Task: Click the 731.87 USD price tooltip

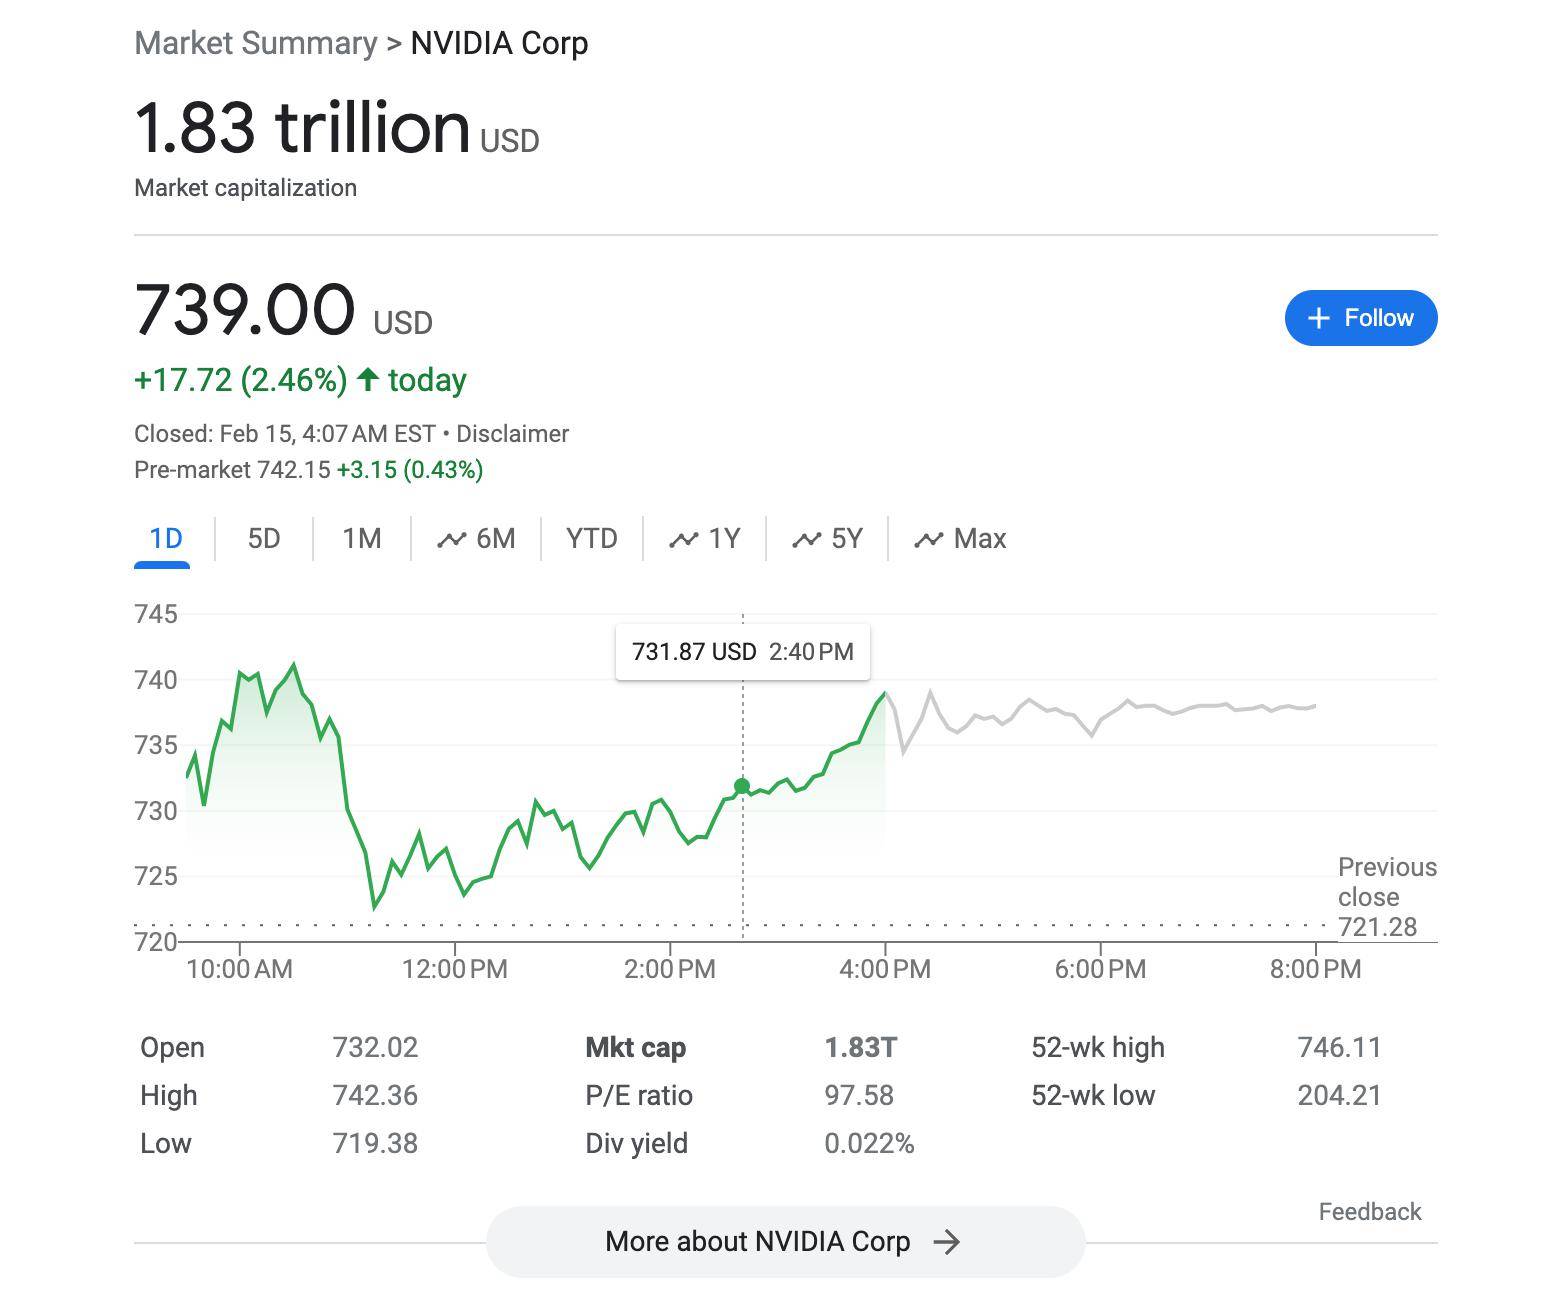Action: tap(742, 651)
